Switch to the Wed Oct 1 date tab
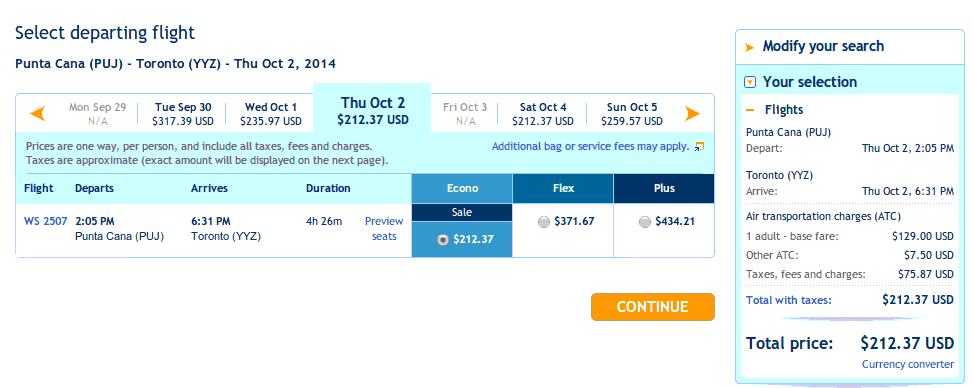Image resolution: width=973 pixels, height=388 pixels. [271, 114]
